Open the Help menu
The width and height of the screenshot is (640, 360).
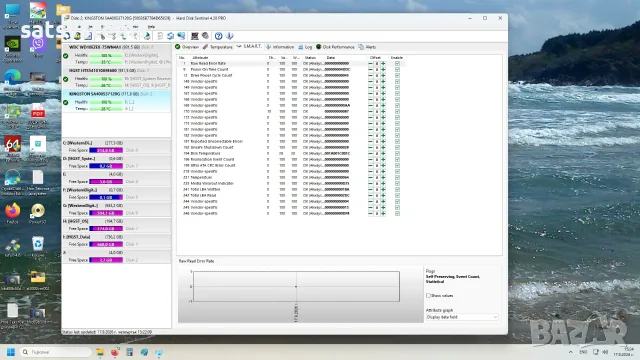coord(151,27)
